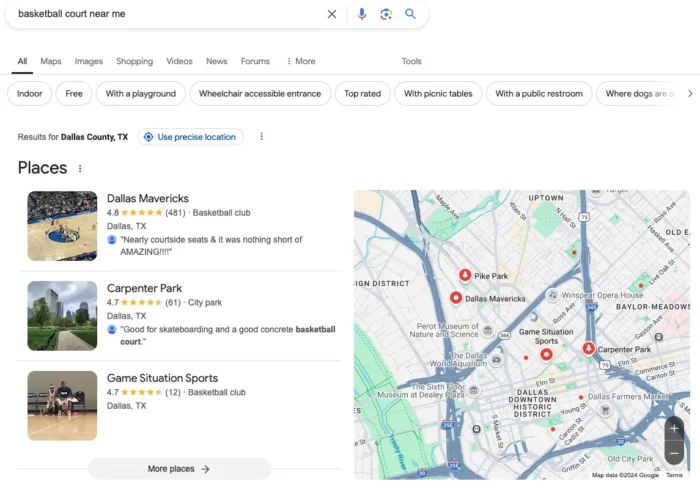
Task: Apply the Indoor filter chip
Action: [29, 94]
